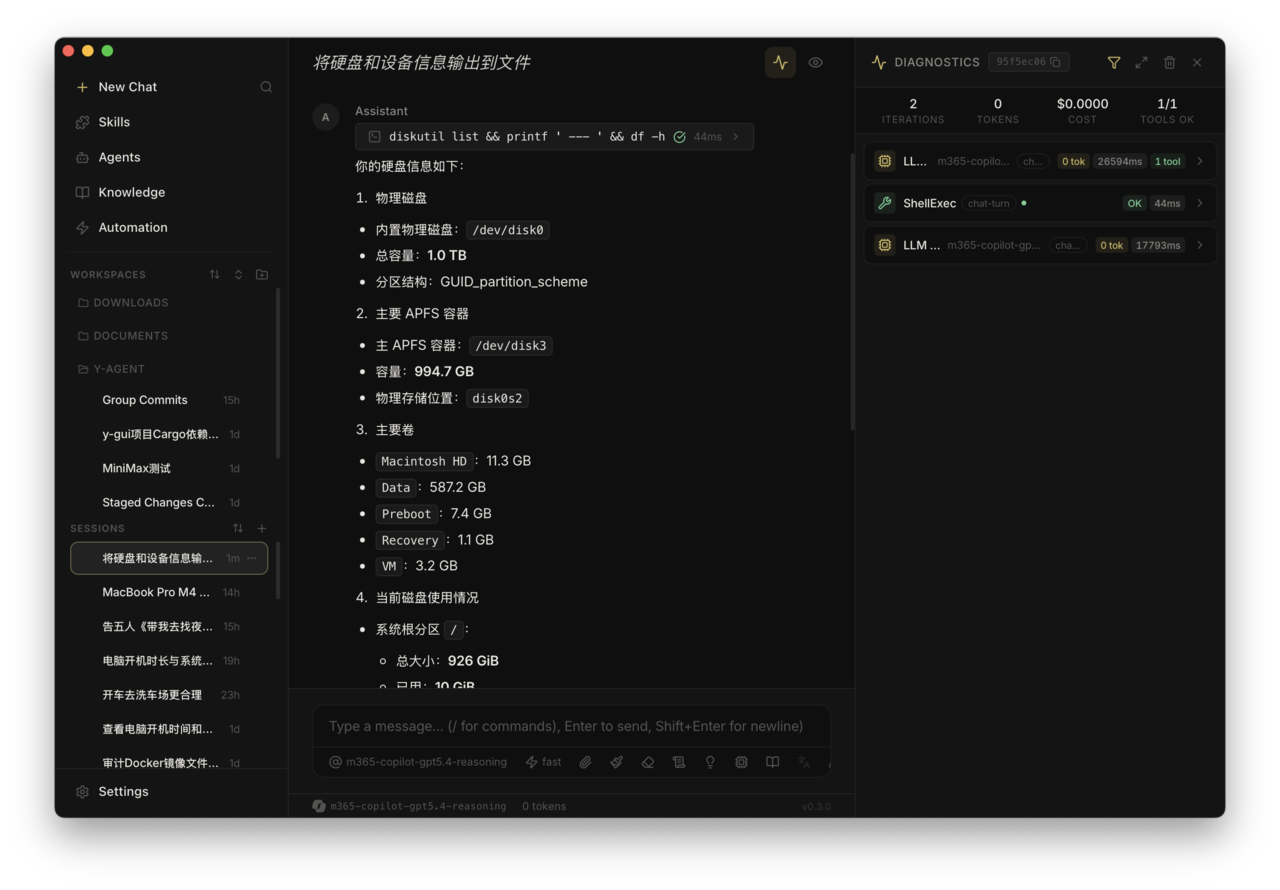The height and width of the screenshot is (890, 1280).
Task: Filter diagnostics with the funnel icon
Action: (x=1114, y=62)
